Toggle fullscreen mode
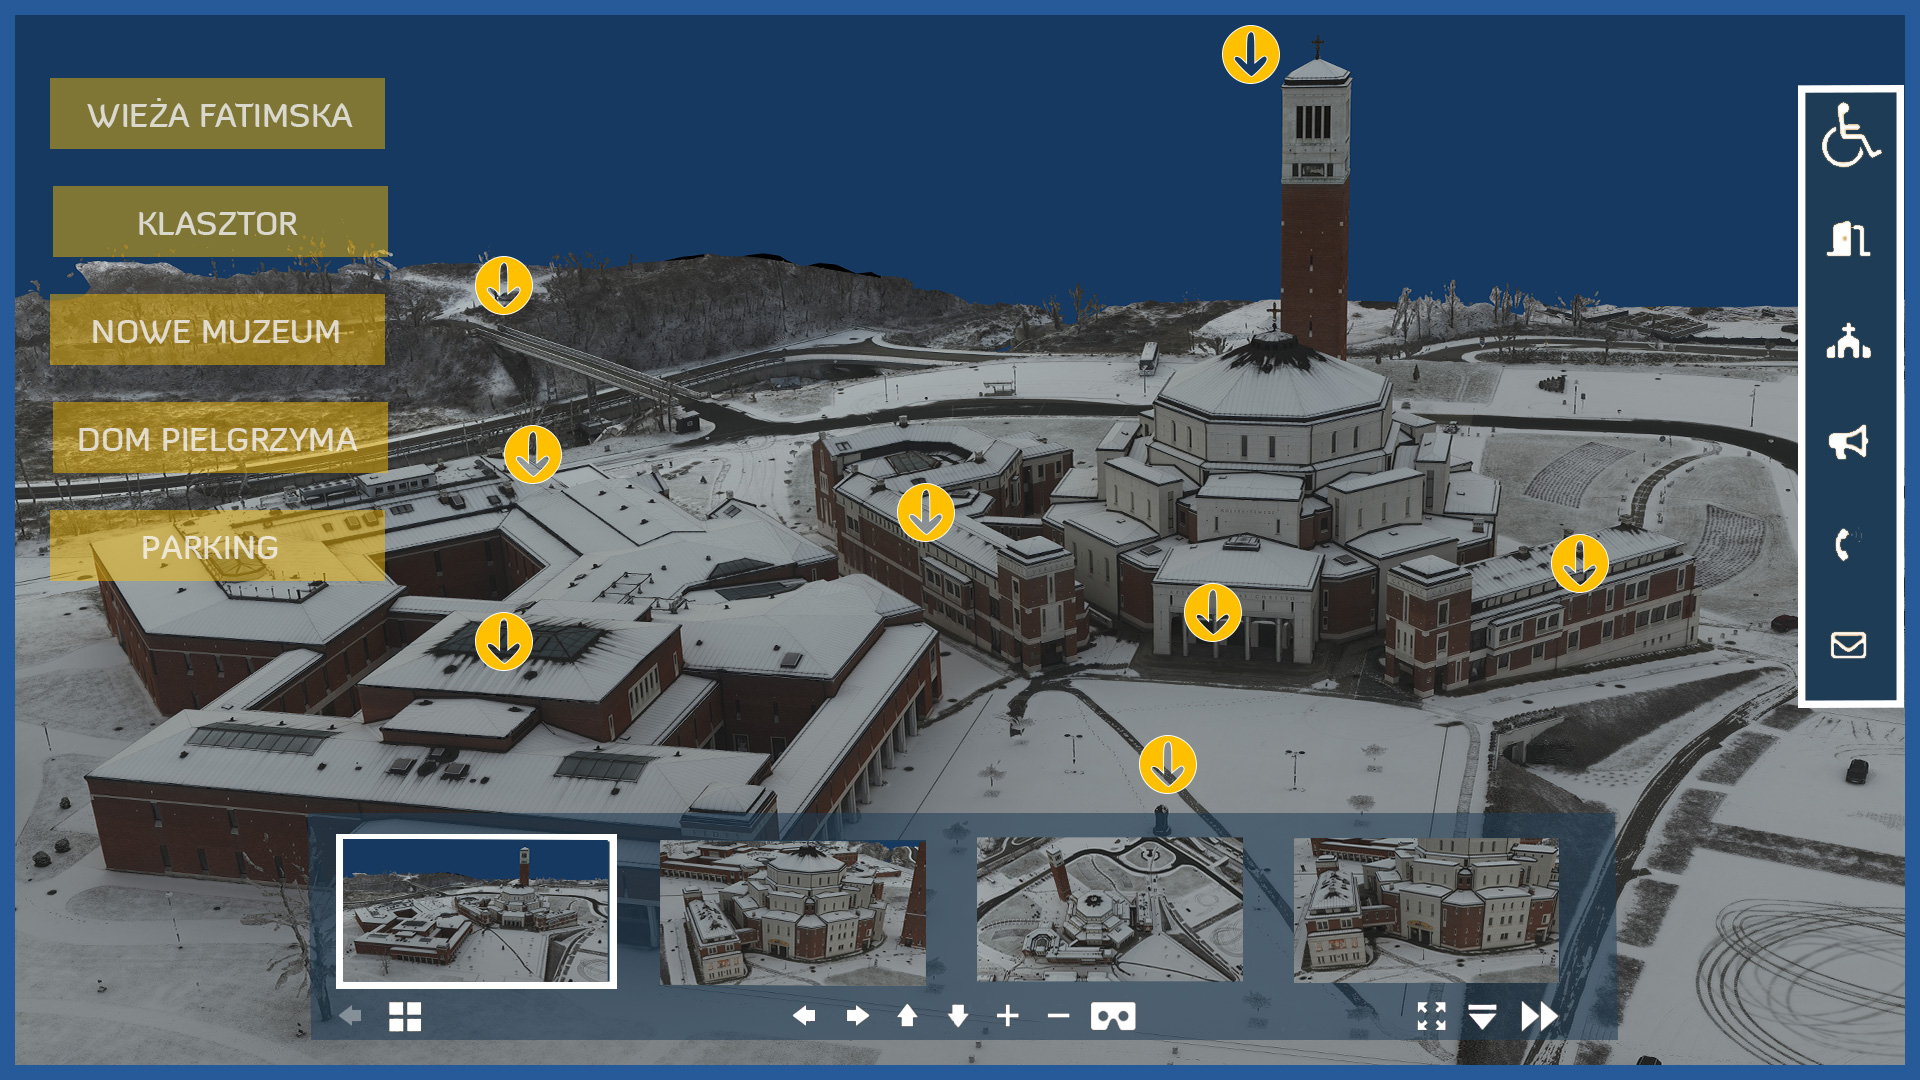The width and height of the screenshot is (1920, 1080). [1432, 1016]
